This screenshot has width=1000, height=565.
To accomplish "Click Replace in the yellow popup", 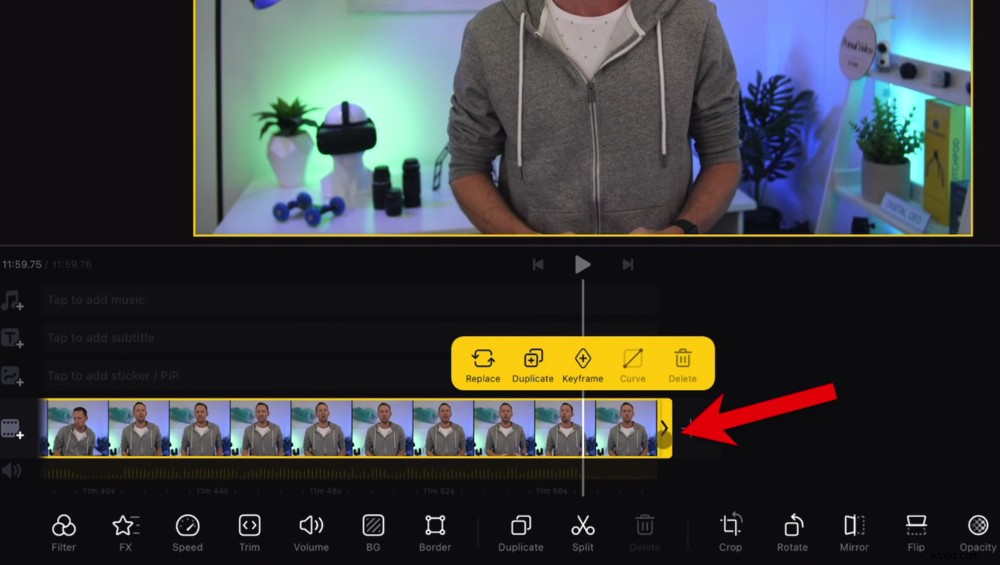I will pyautogui.click(x=483, y=365).
